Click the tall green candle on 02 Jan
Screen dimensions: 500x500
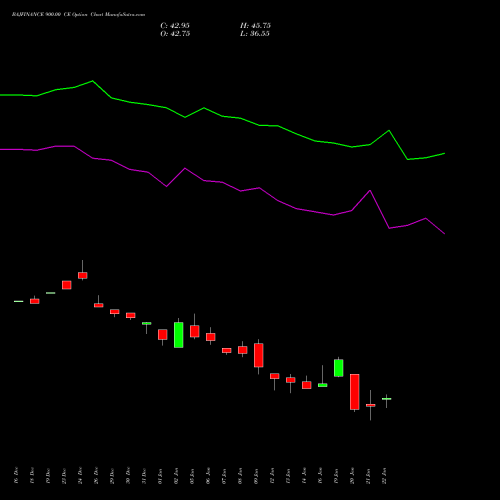click(x=179, y=335)
